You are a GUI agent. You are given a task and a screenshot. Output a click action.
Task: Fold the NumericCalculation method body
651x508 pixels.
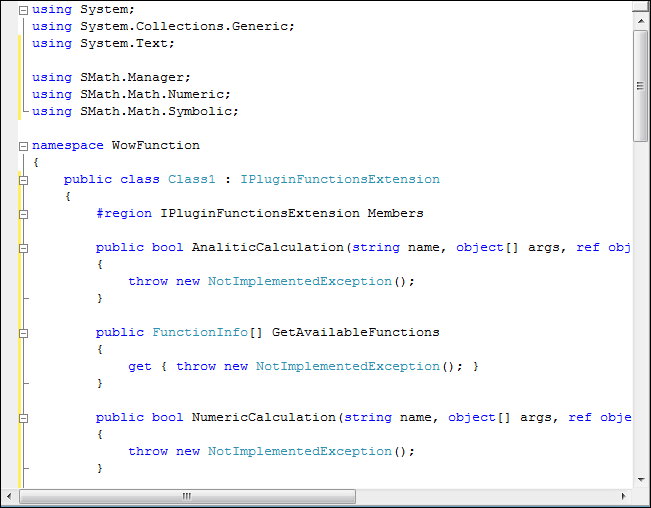(23, 418)
